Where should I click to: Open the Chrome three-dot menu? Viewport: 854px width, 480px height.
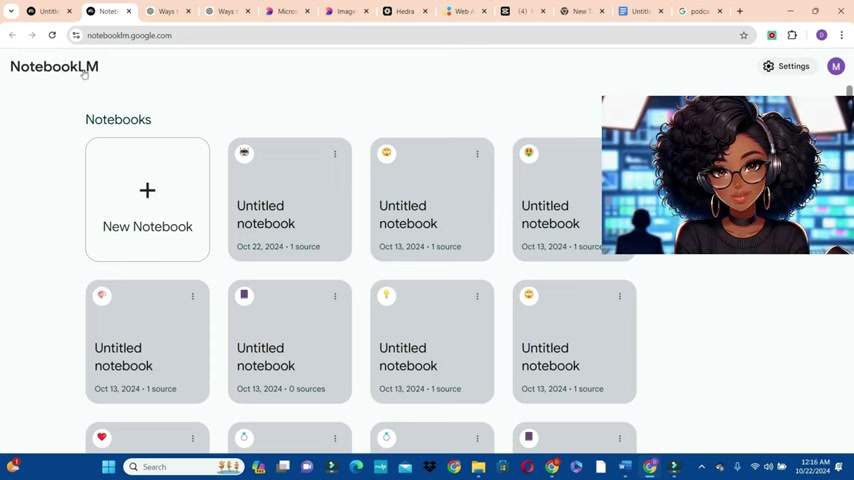(841, 35)
